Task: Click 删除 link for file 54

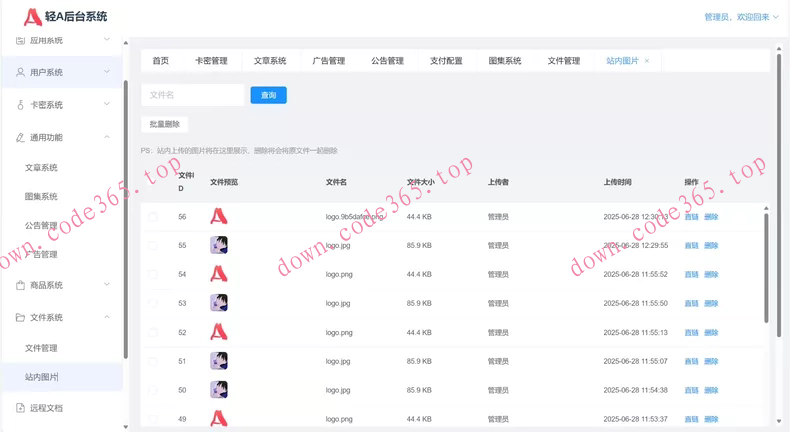Action: 711,274
